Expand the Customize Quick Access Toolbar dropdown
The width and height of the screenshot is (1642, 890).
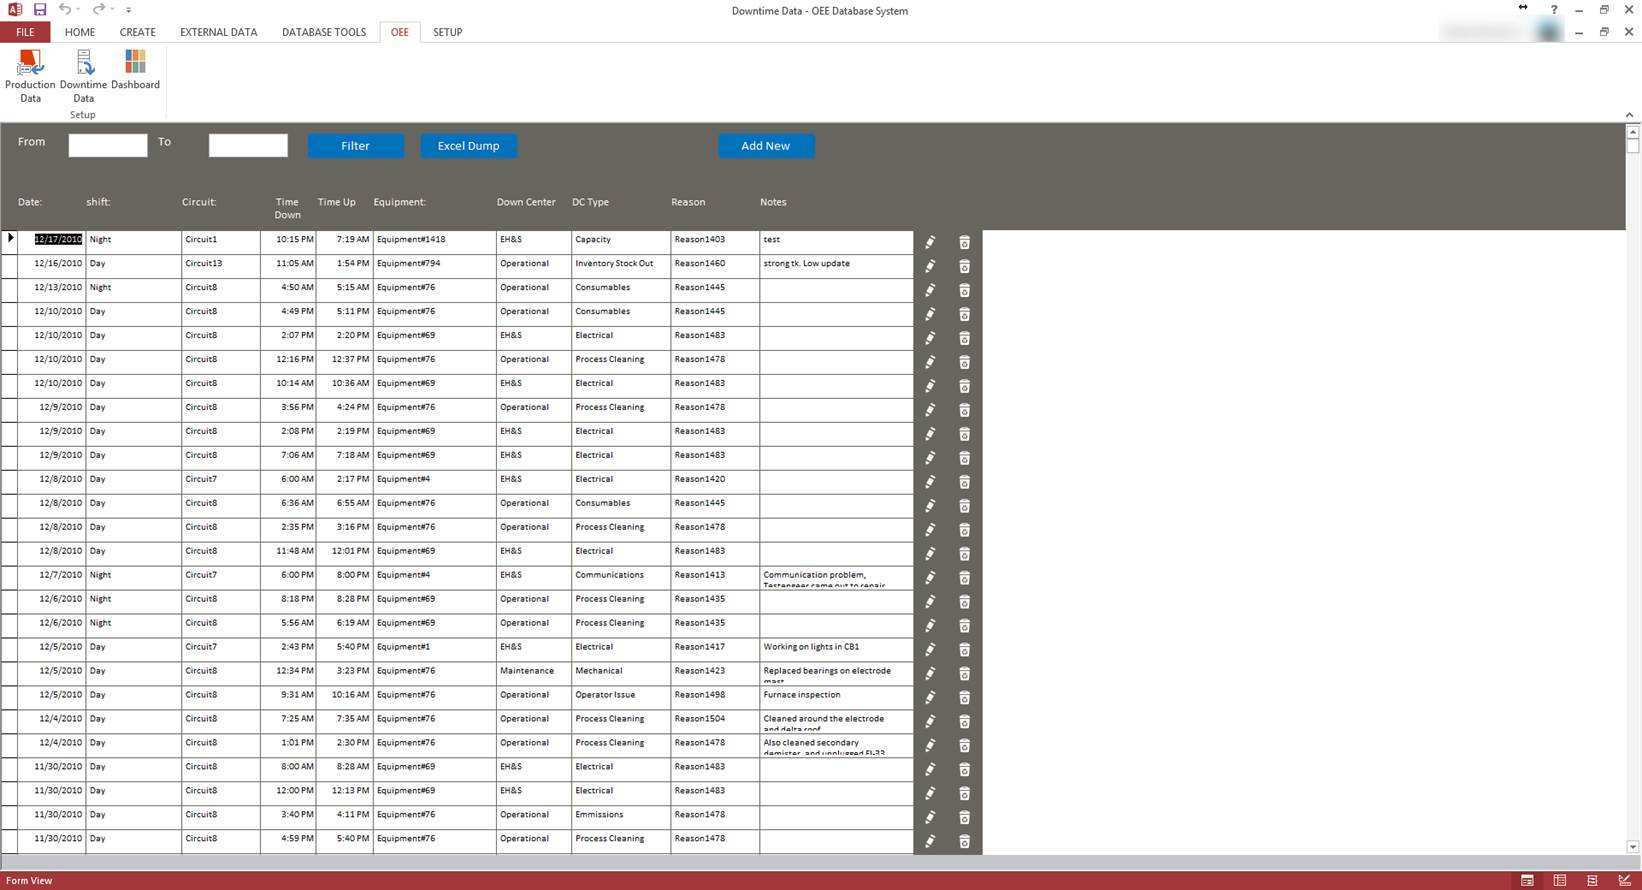click(x=128, y=10)
